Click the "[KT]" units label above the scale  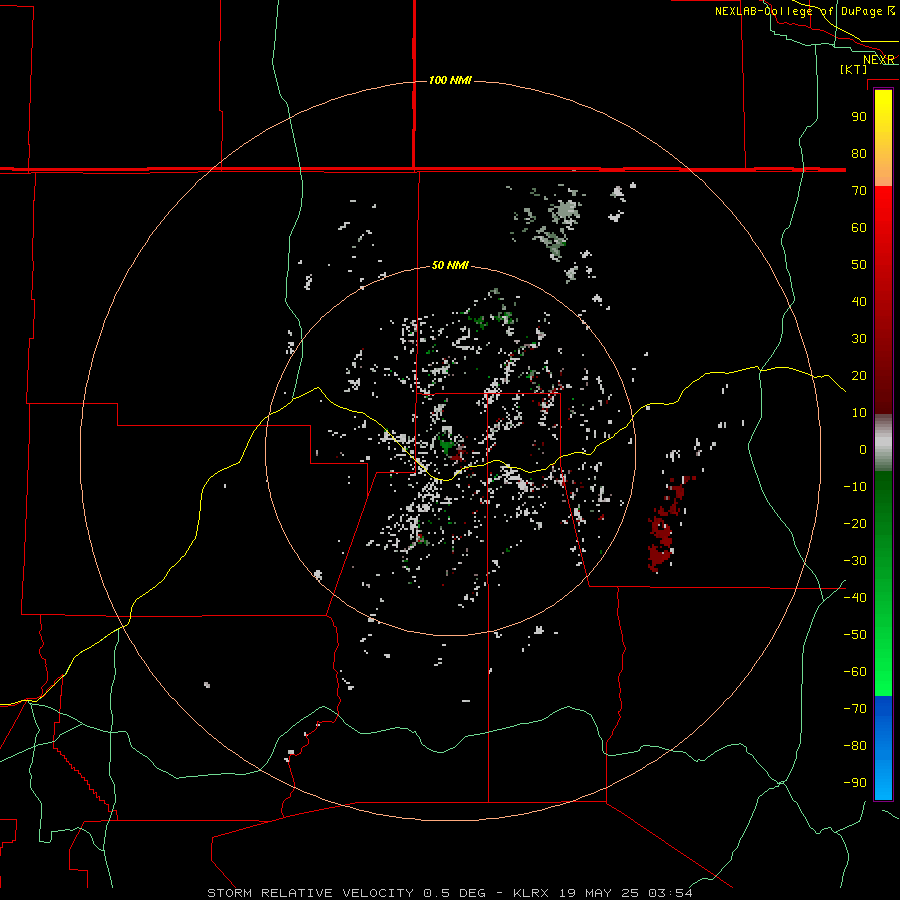pos(854,69)
